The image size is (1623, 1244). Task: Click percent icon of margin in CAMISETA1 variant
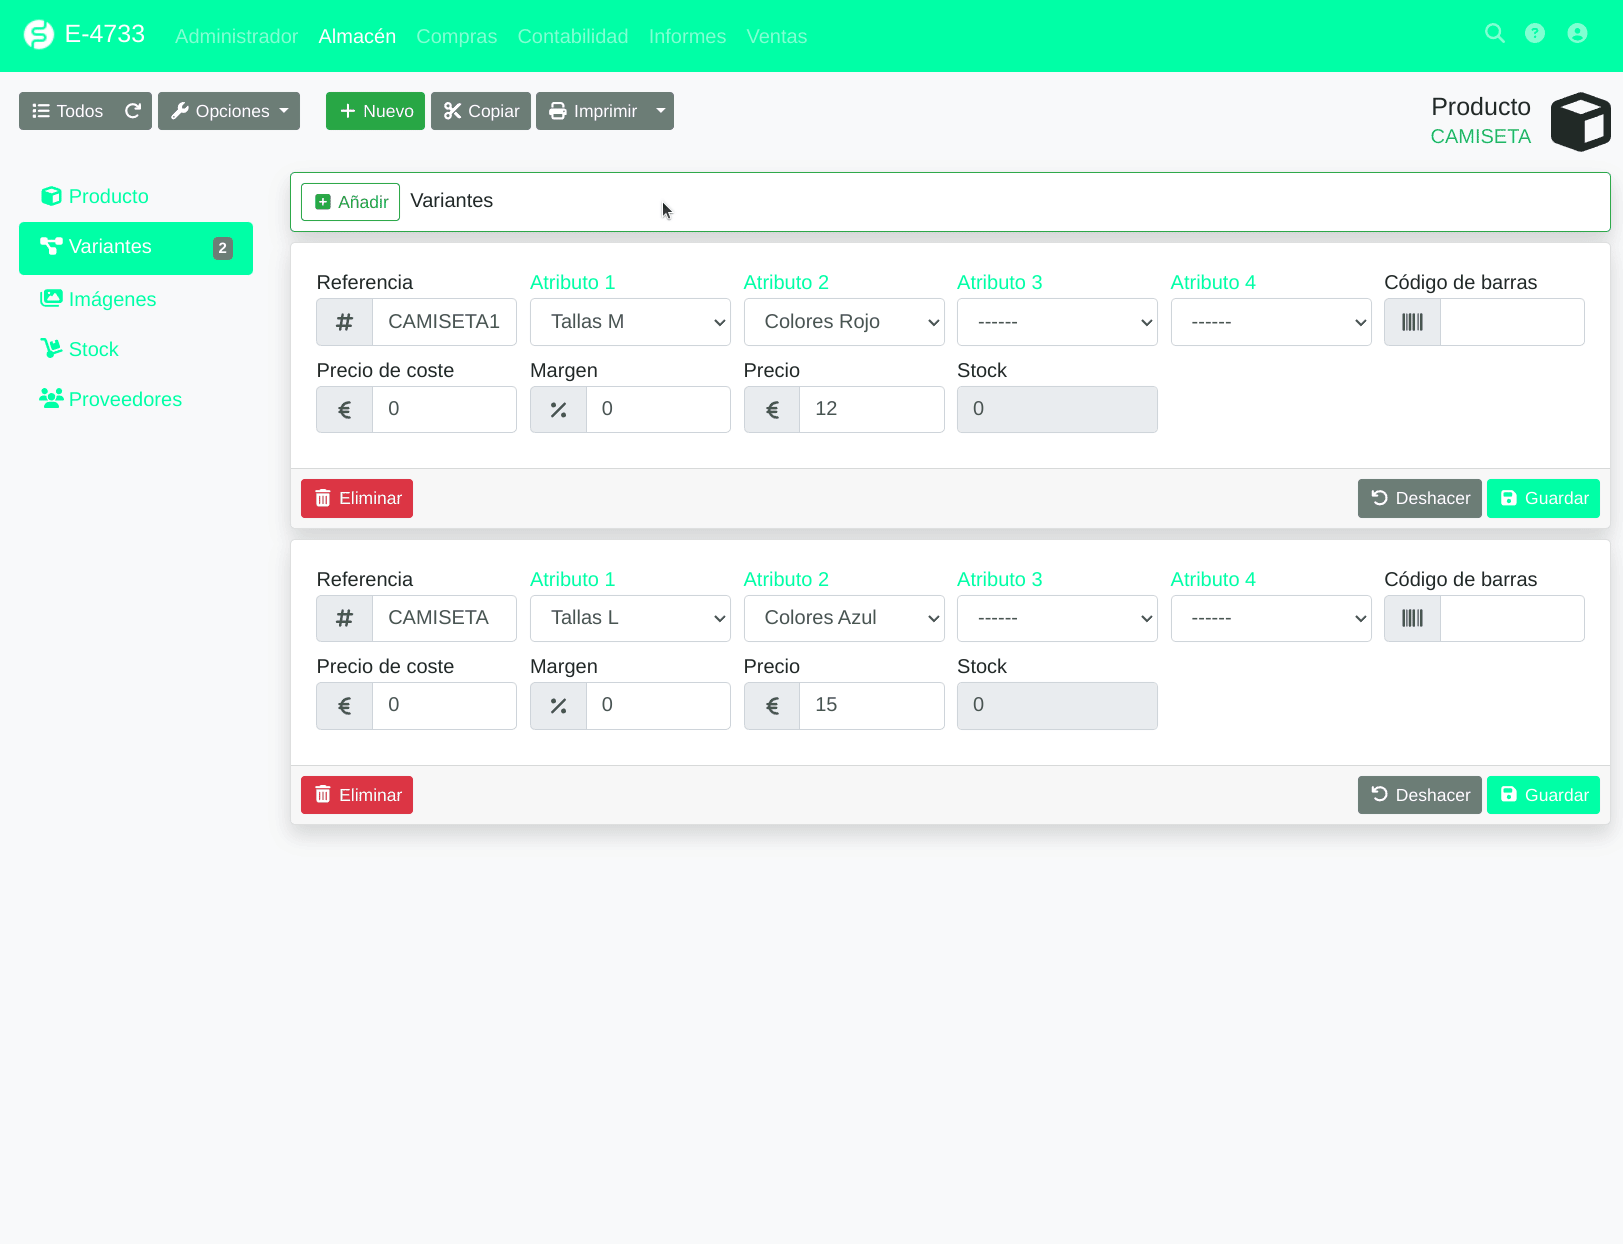tap(558, 409)
